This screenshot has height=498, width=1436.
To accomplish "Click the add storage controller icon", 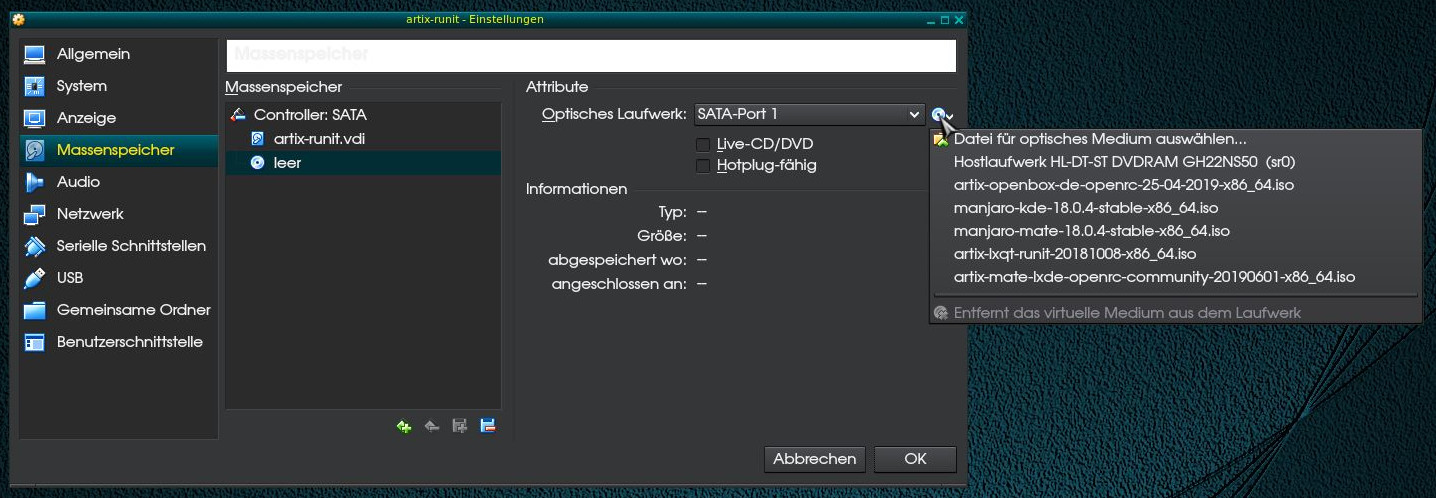I will tap(404, 426).
